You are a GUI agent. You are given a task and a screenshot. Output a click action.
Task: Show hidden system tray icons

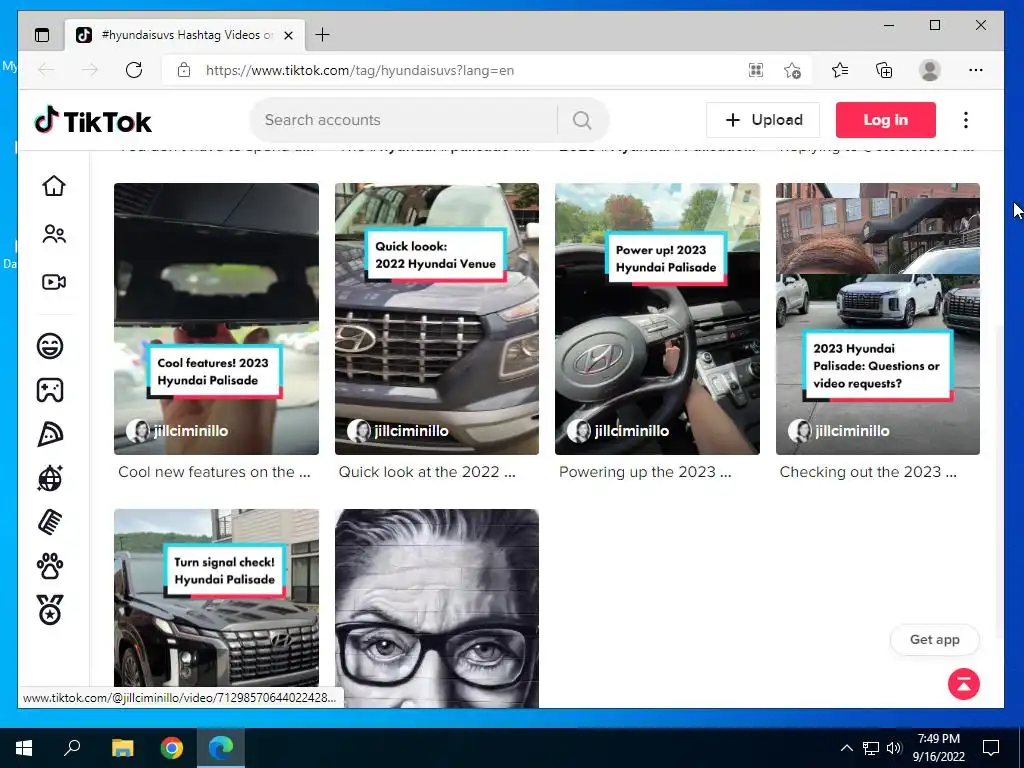(x=846, y=748)
